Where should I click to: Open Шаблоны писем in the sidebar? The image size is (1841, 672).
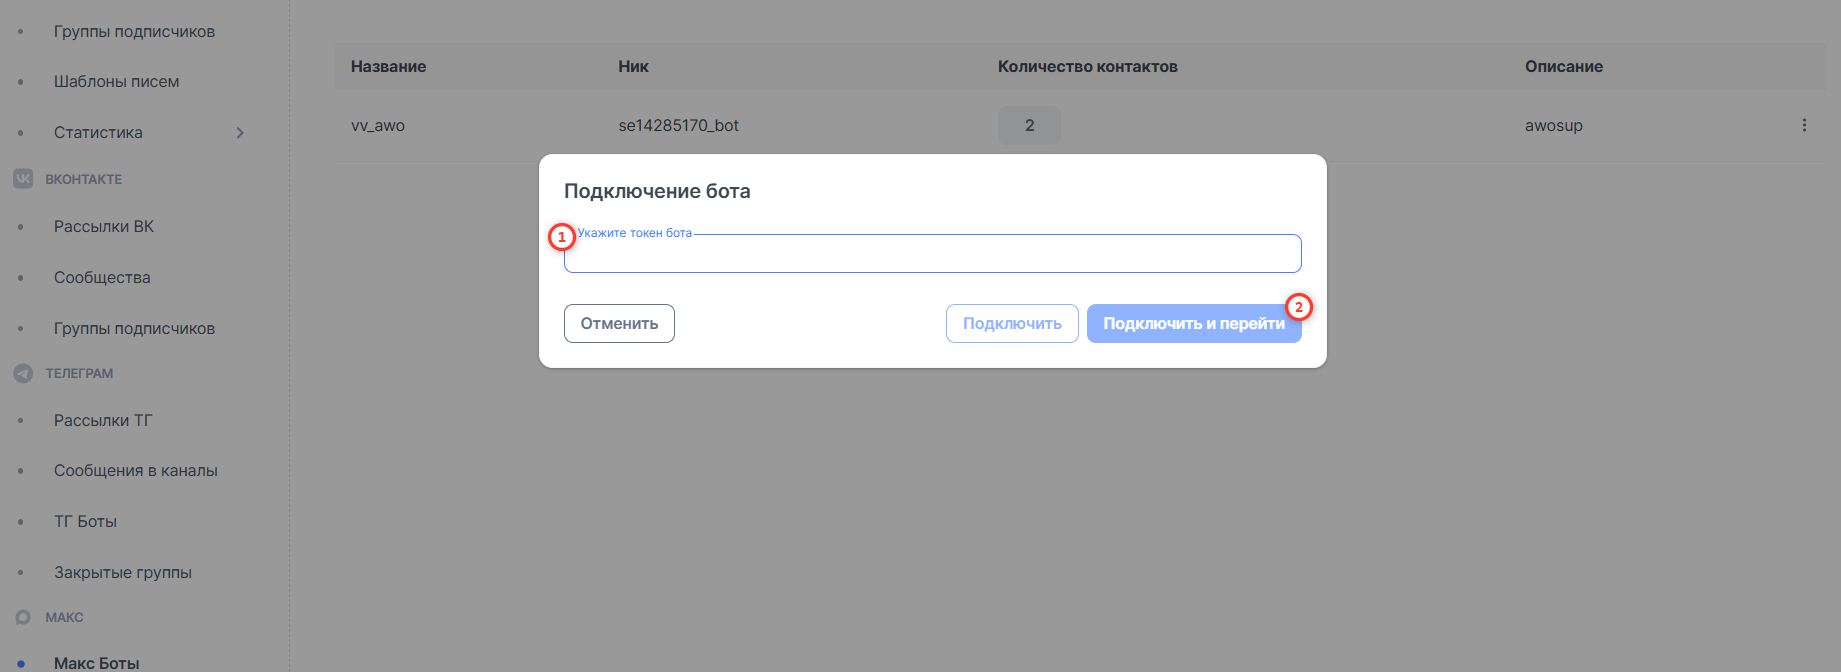click(x=116, y=81)
